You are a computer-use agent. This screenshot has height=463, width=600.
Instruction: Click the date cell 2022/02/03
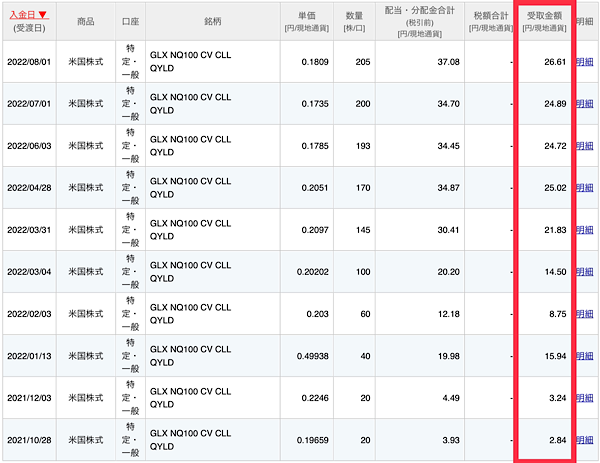tap(29, 314)
